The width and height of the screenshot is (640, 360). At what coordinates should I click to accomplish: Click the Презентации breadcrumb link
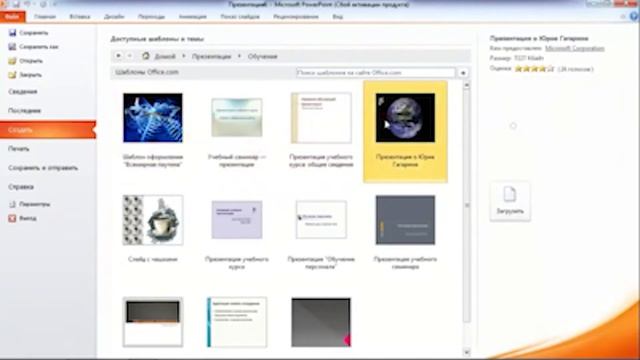(x=211, y=56)
